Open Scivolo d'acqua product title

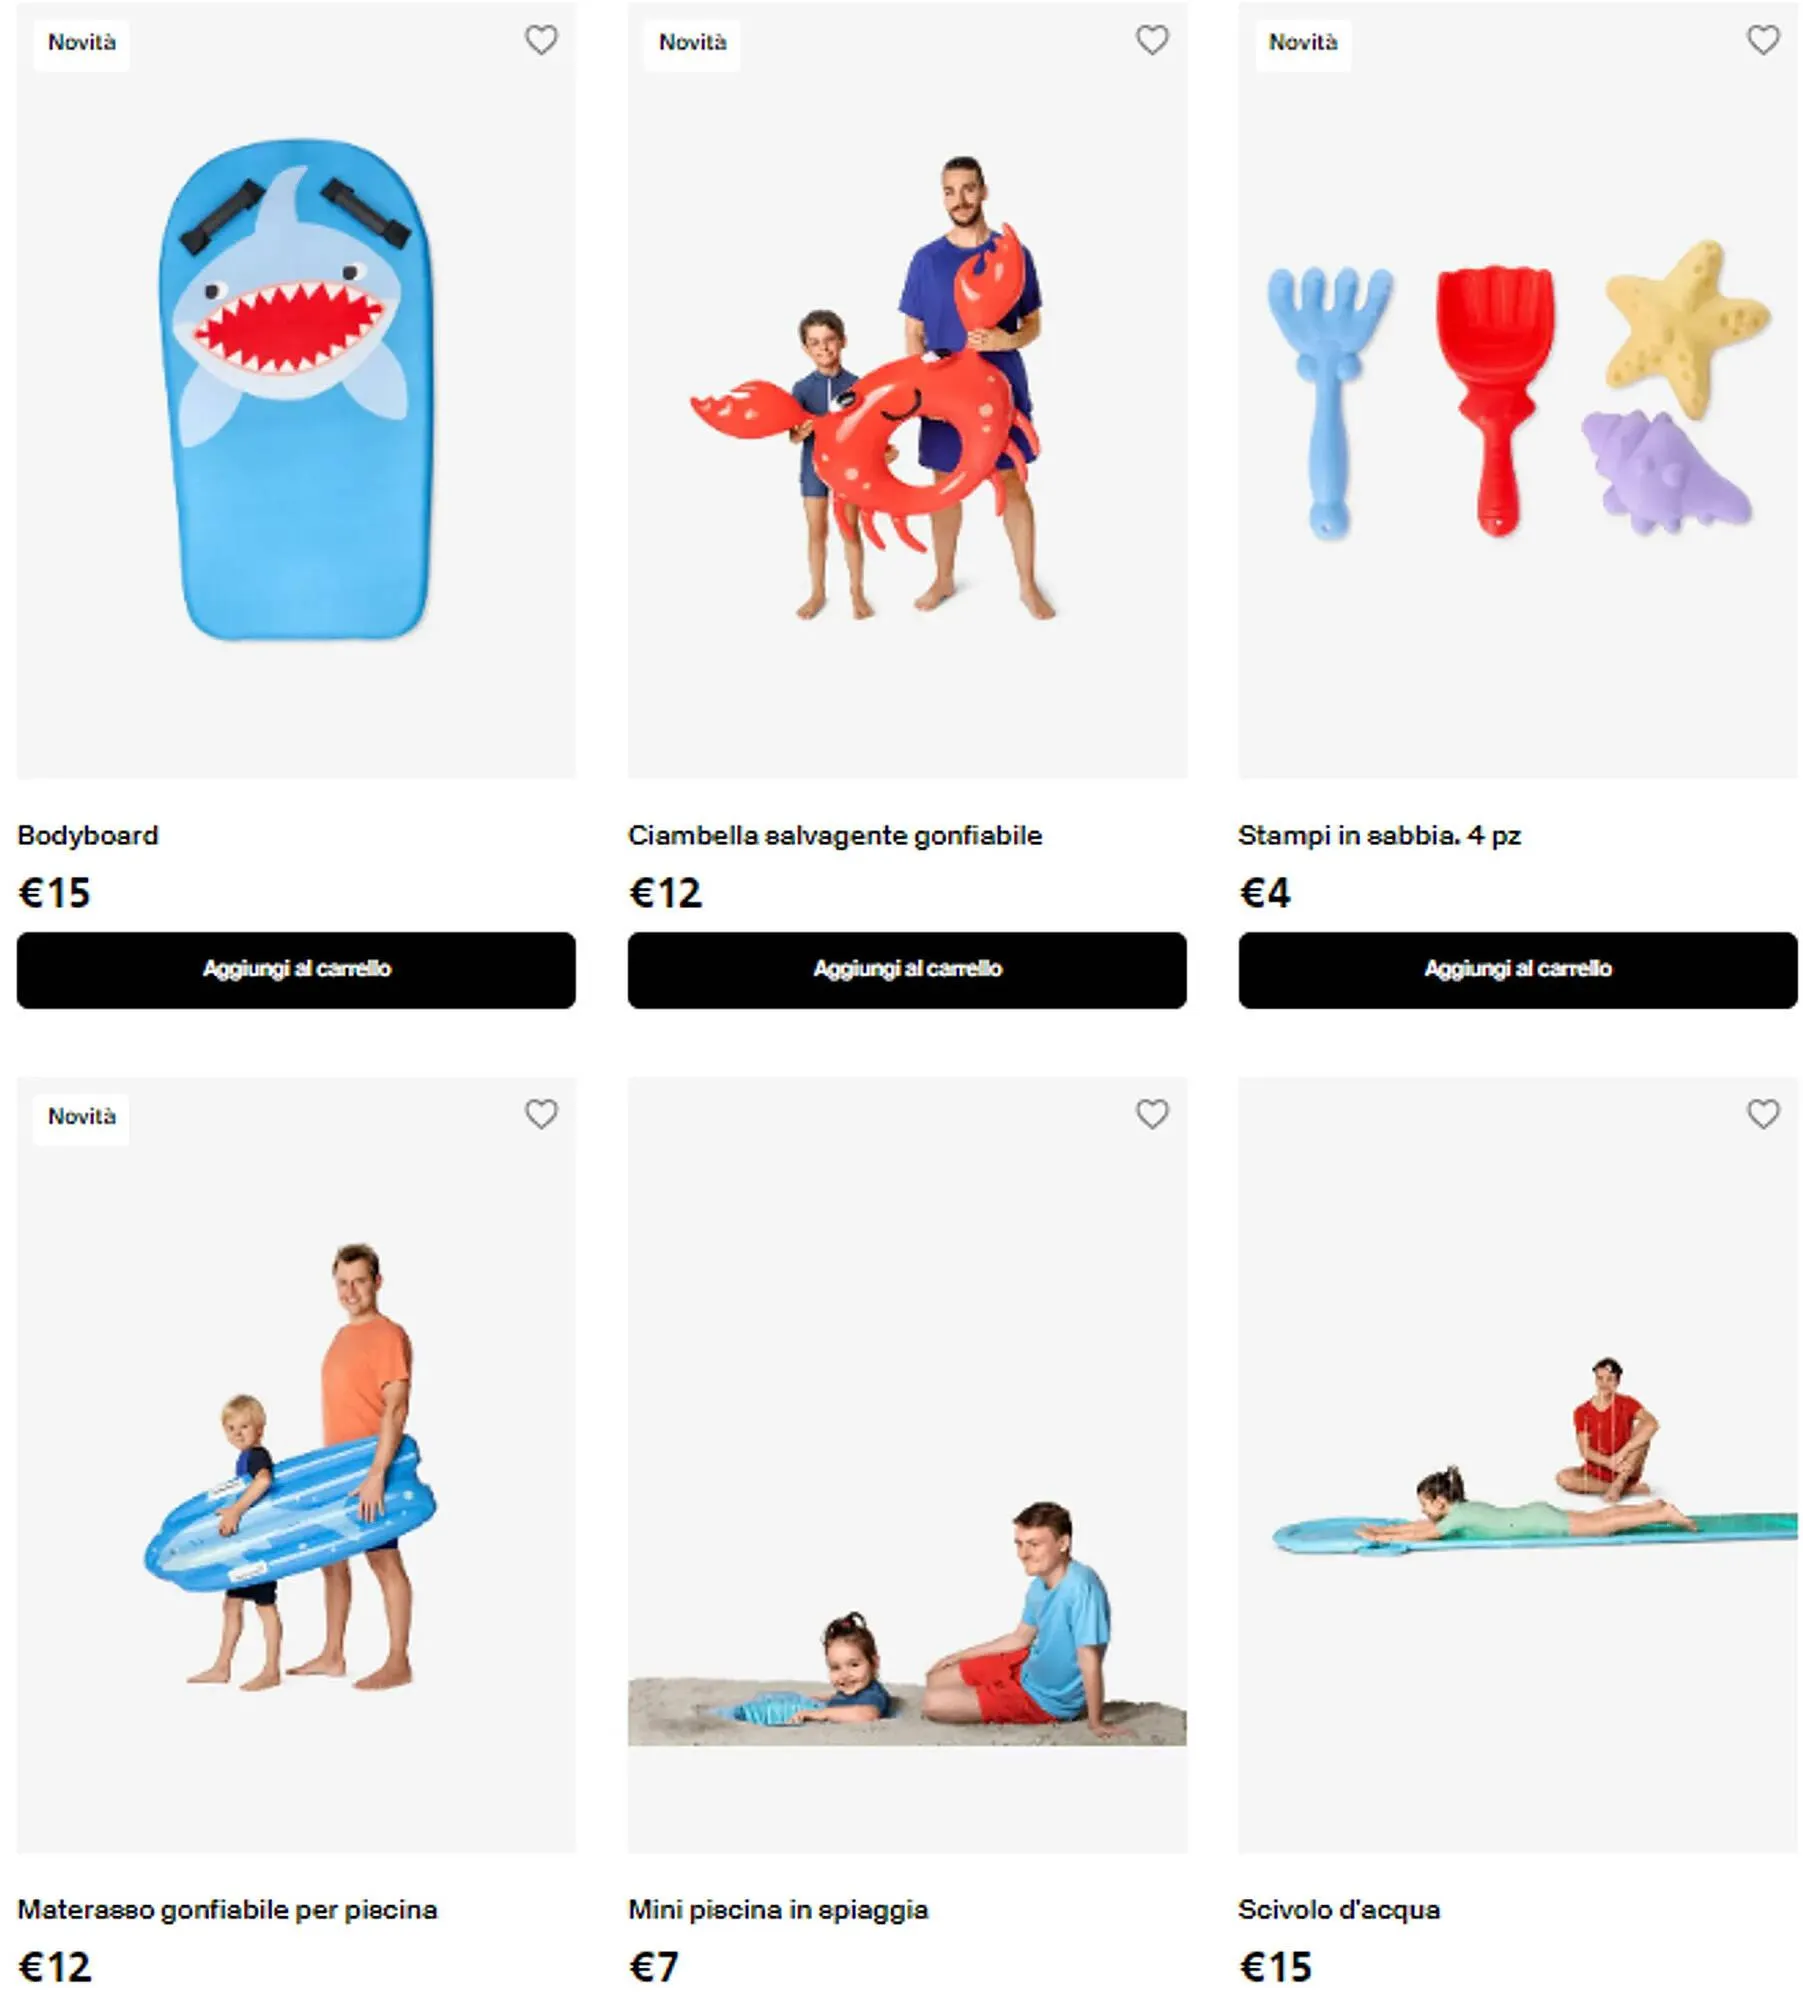[1339, 1909]
